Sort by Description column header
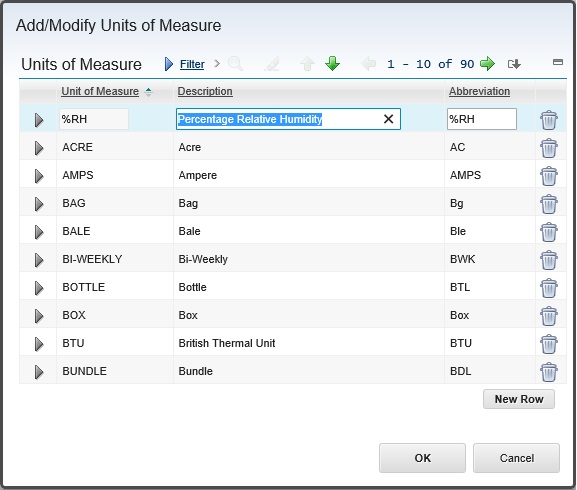577x490 pixels. coord(205,91)
